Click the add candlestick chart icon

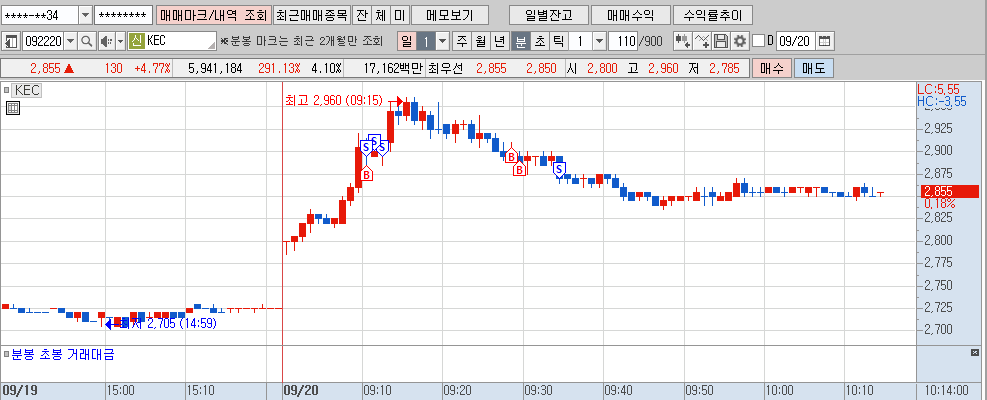click(682, 42)
